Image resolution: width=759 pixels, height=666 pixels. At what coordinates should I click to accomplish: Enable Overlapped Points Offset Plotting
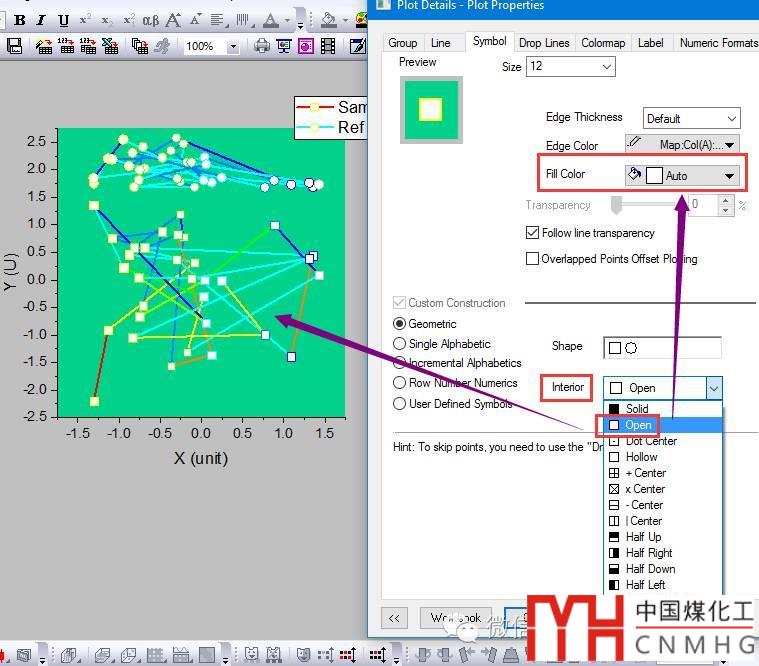[532, 259]
